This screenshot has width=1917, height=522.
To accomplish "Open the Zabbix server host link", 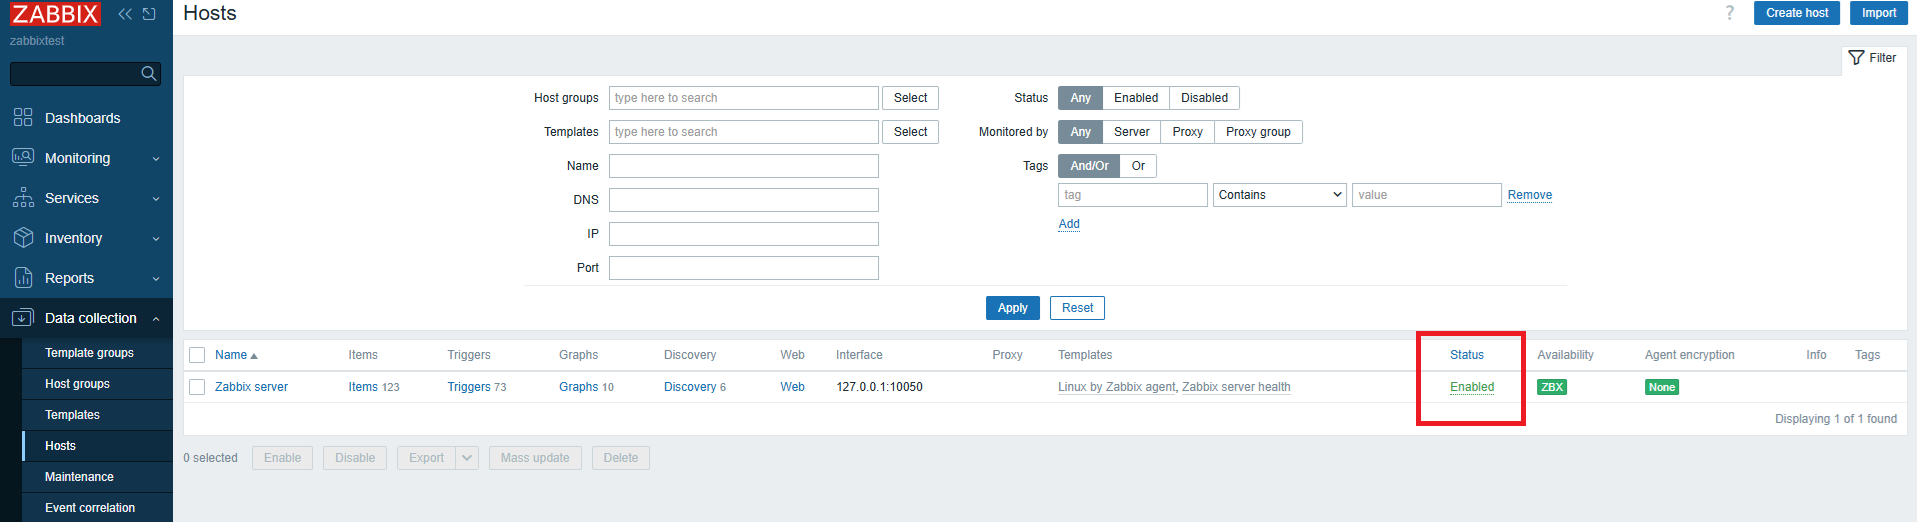I will (x=251, y=387).
